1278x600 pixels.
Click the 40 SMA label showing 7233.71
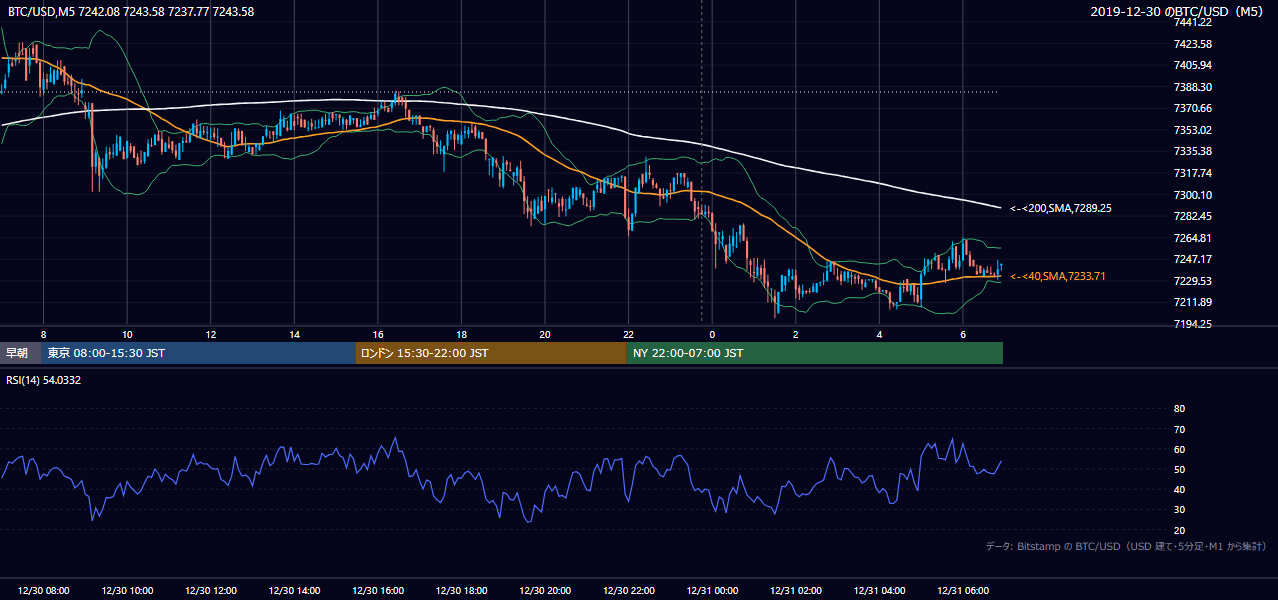(x=1058, y=276)
